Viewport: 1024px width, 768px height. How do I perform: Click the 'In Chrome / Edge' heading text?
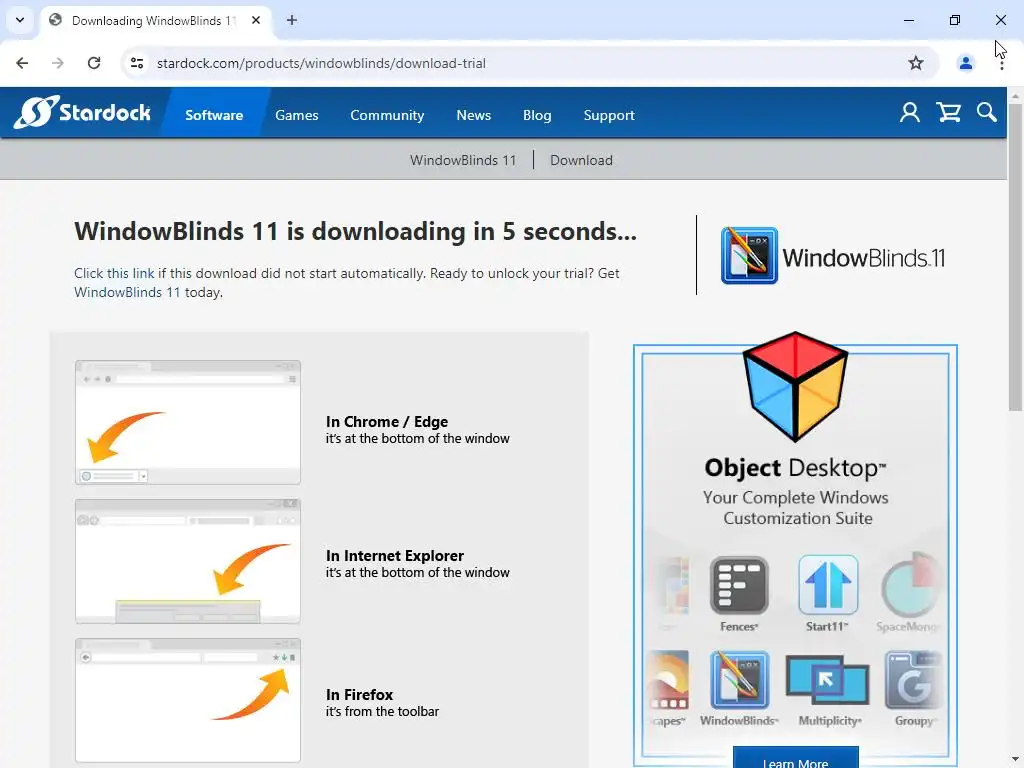[387, 422]
